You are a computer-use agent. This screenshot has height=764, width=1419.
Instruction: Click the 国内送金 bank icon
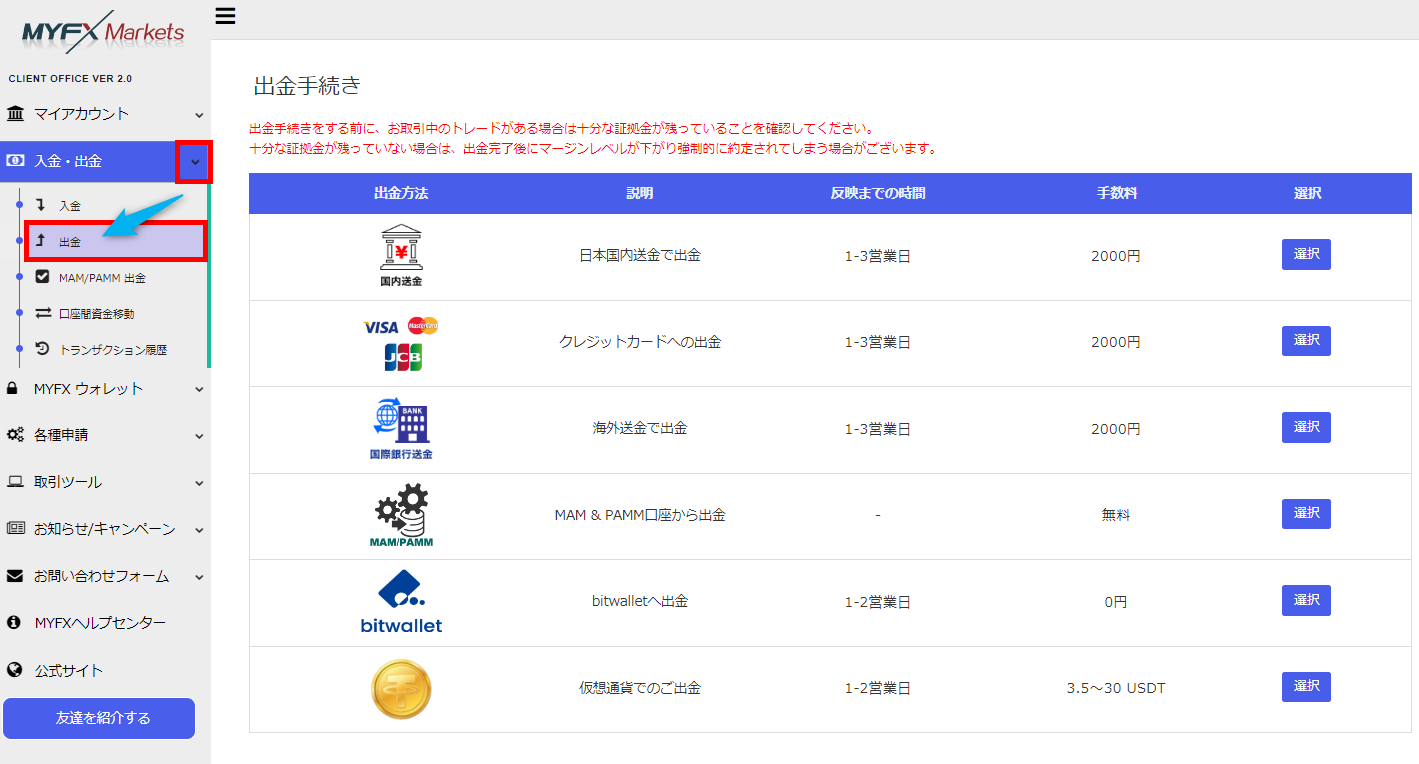point(401,256)
